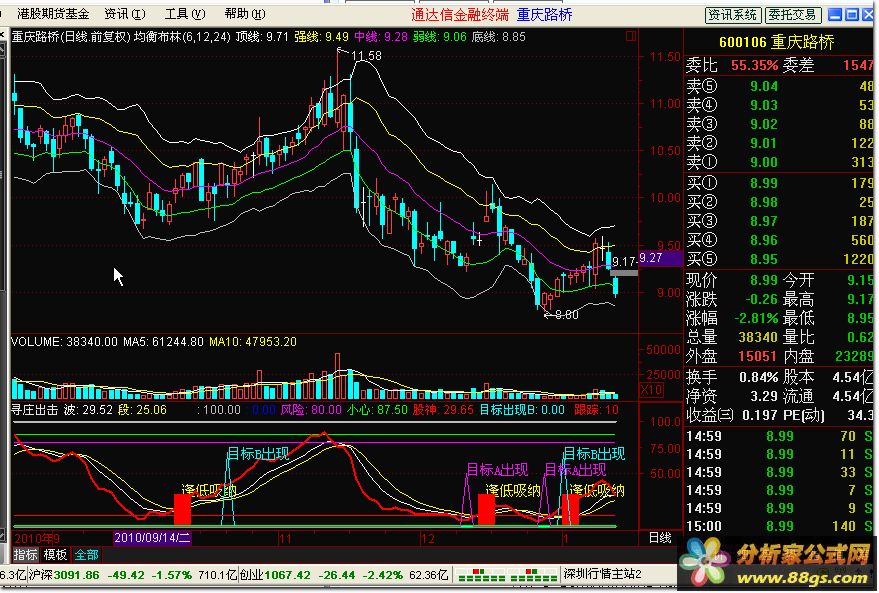The image size is (879, 593).
Task: Click the 底线: 8.85 value
Action: pyautogui.click(x=498, y=37)
